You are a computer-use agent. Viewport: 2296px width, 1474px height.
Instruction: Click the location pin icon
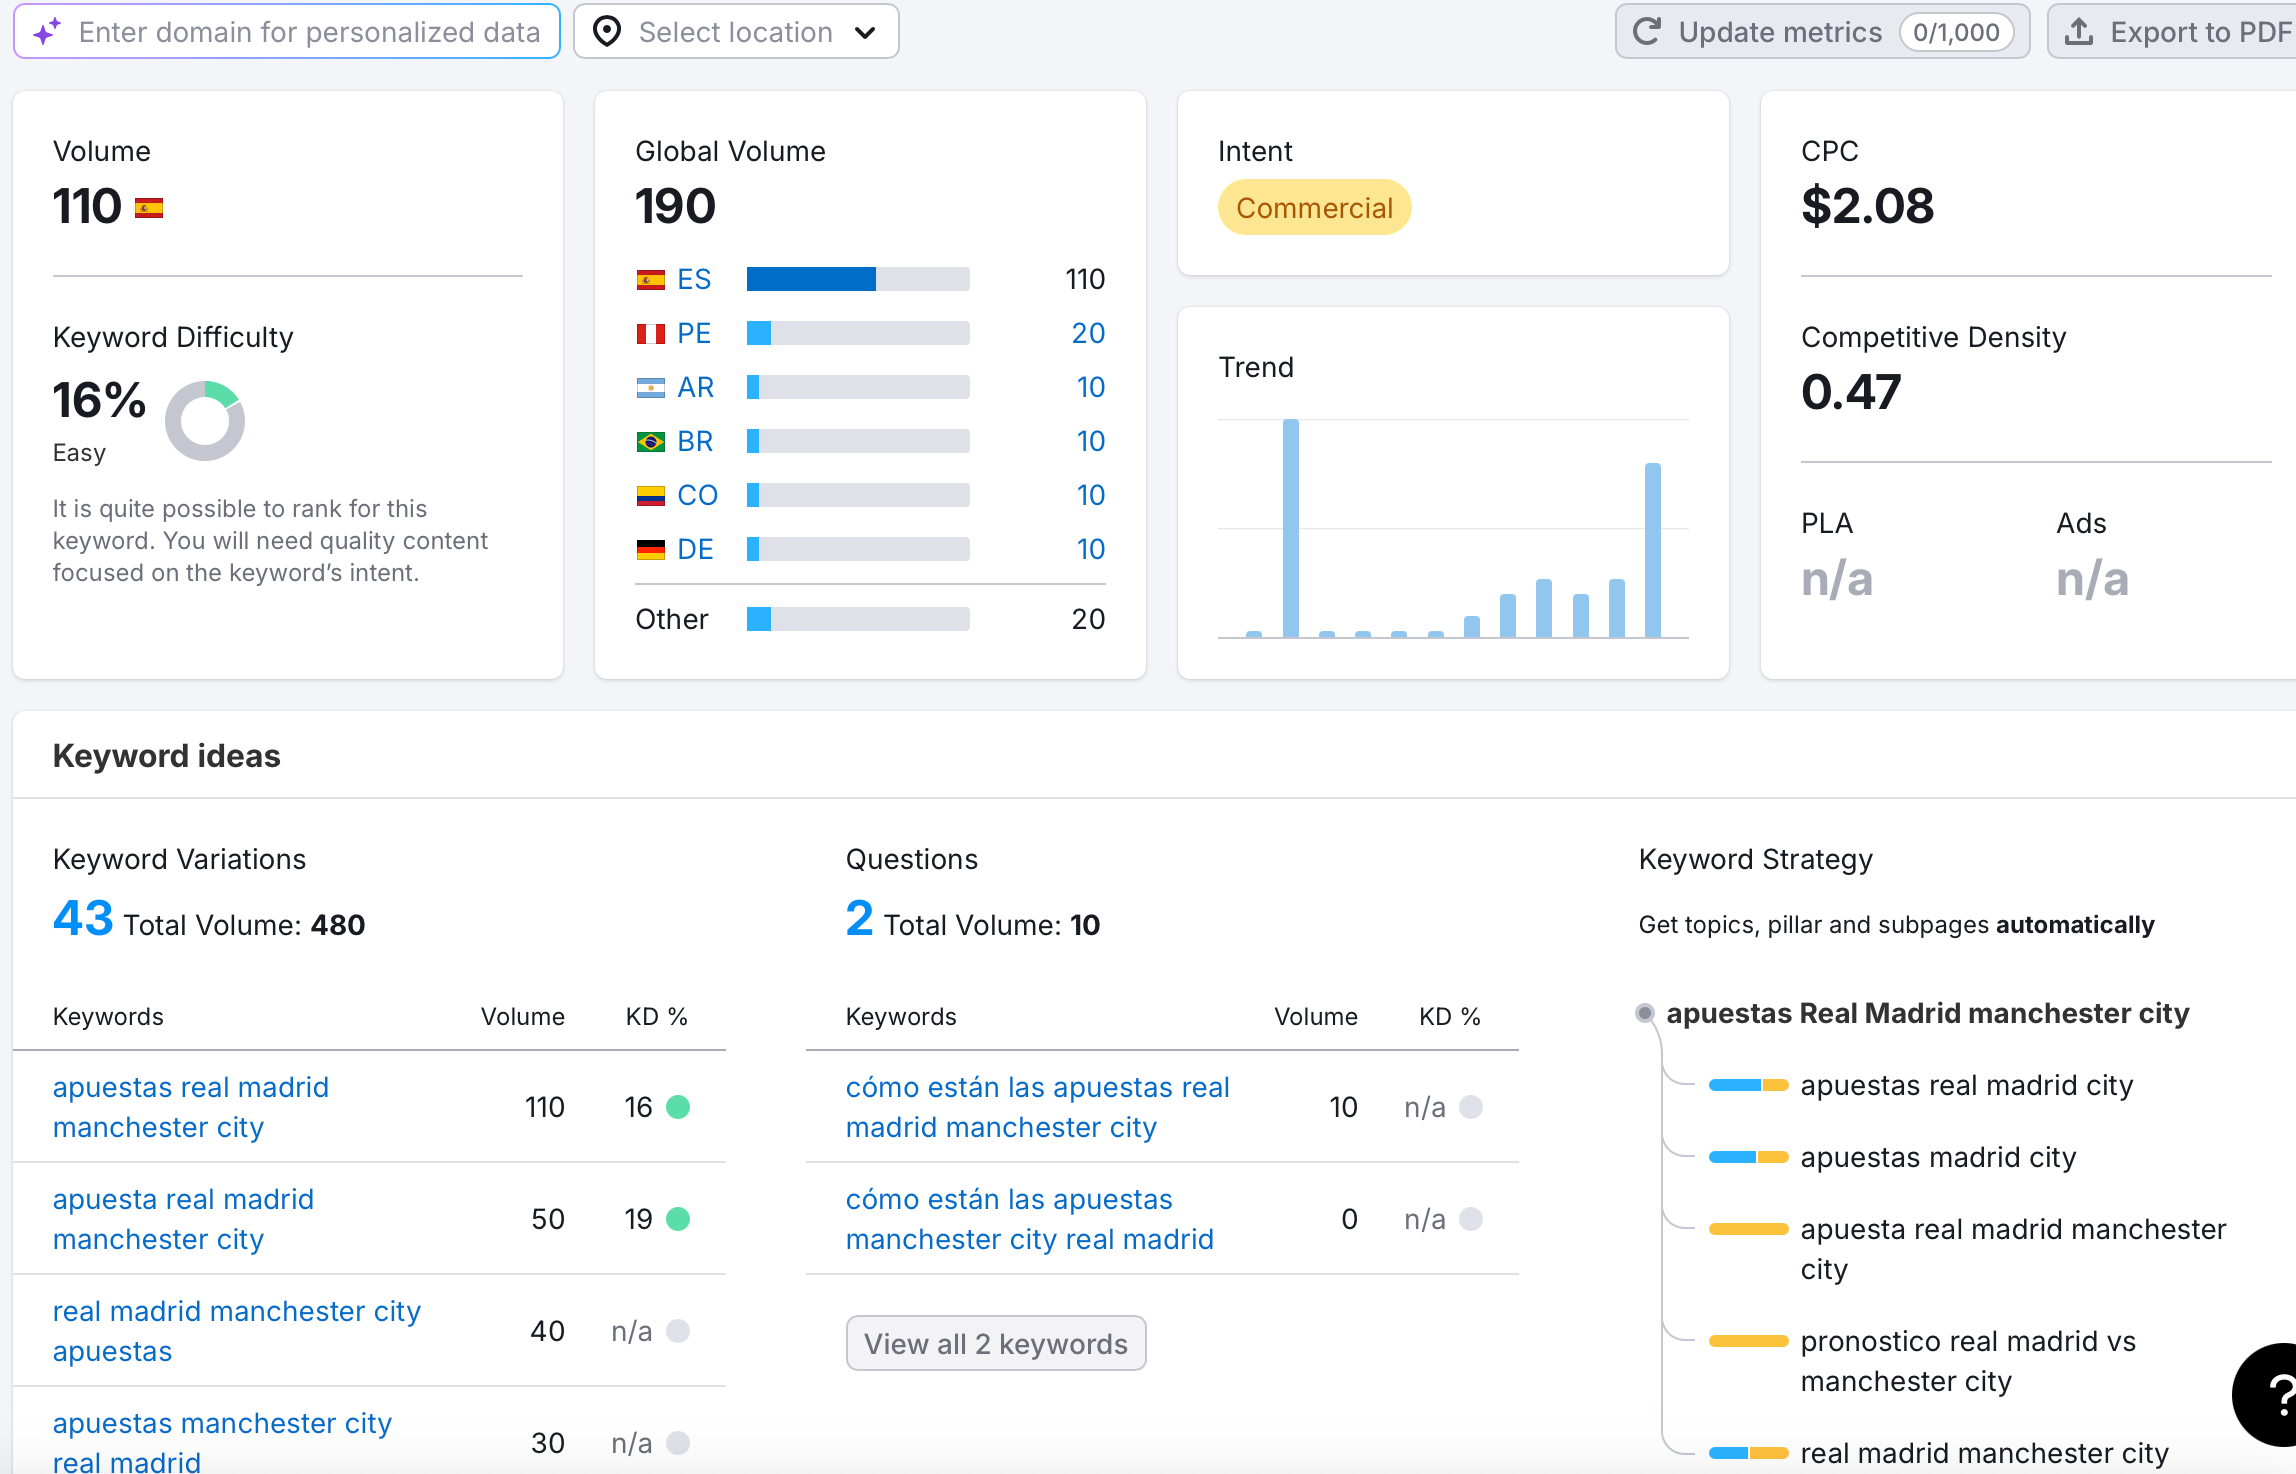tap(606, 32)
